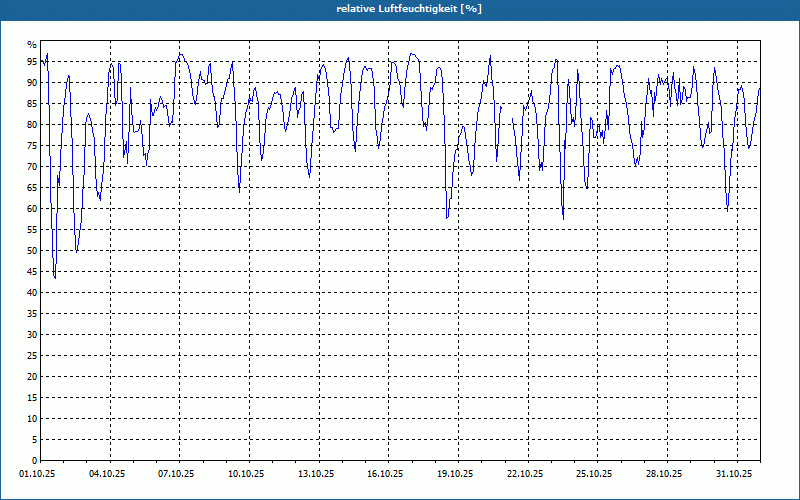The image size is (800, 500).
Task: Click the y-axis value 25
Action: coord(32,356)
